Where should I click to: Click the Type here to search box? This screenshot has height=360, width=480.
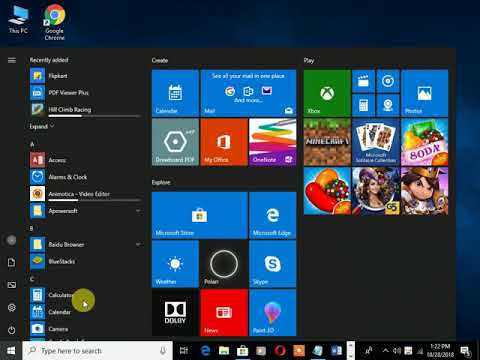(97, 351)
